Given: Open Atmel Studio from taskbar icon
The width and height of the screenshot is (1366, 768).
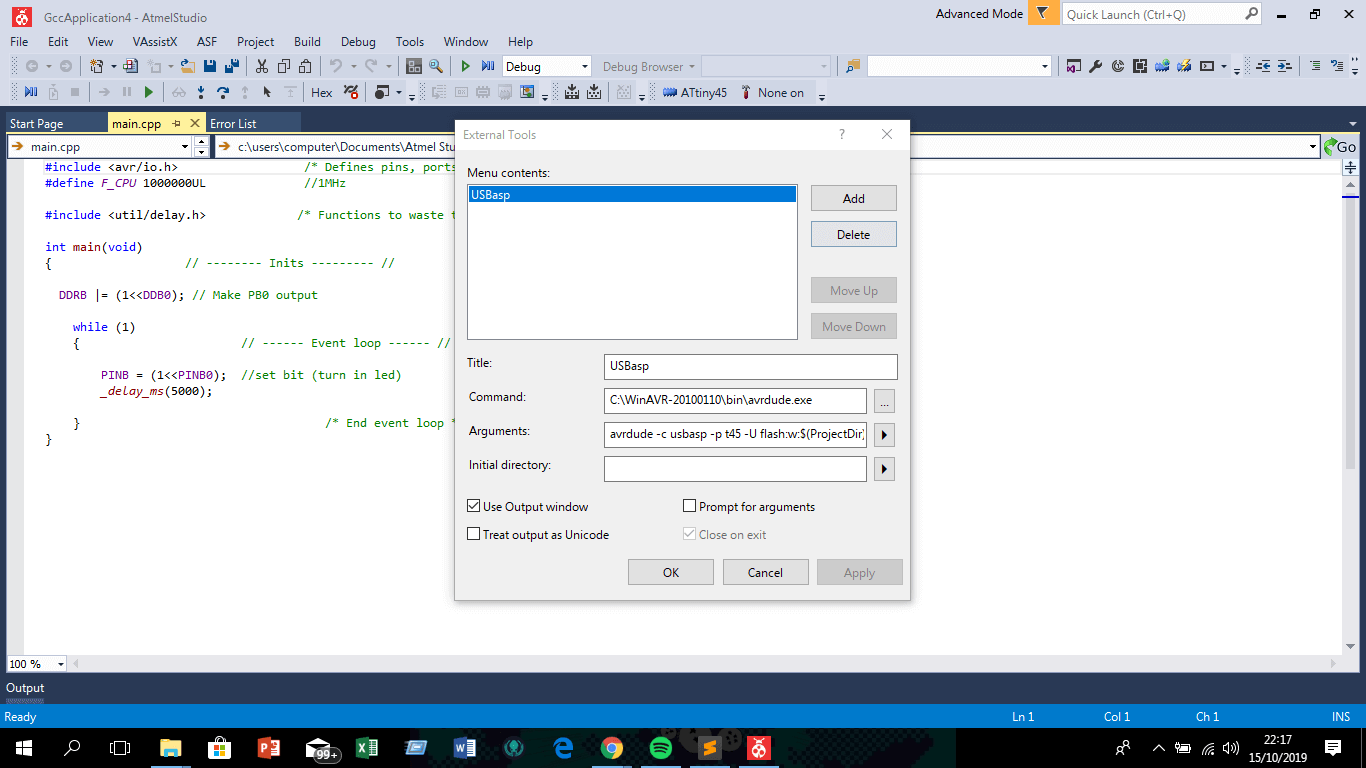Looking at the screenshot, I should [x=760, y=747].
